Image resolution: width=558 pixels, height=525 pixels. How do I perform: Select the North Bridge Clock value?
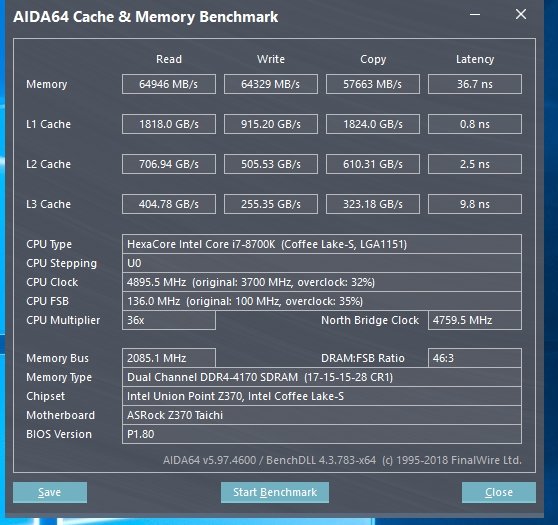tap(475, 320)
